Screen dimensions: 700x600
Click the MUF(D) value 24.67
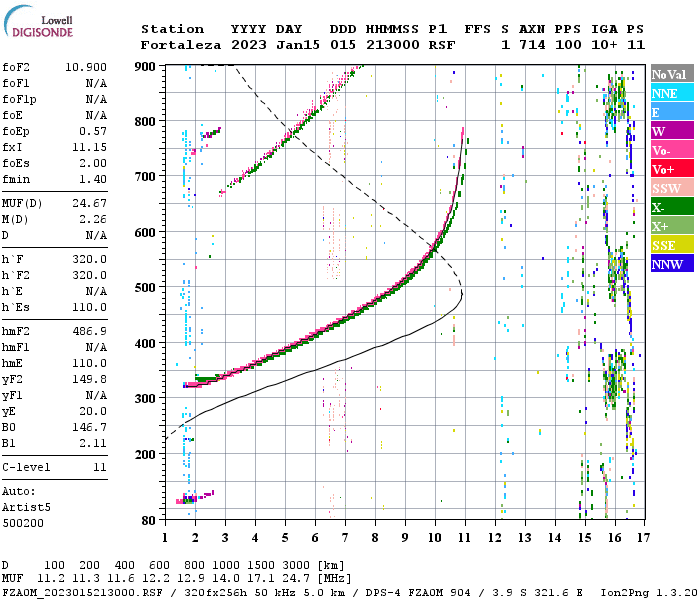tap(89, 204)
